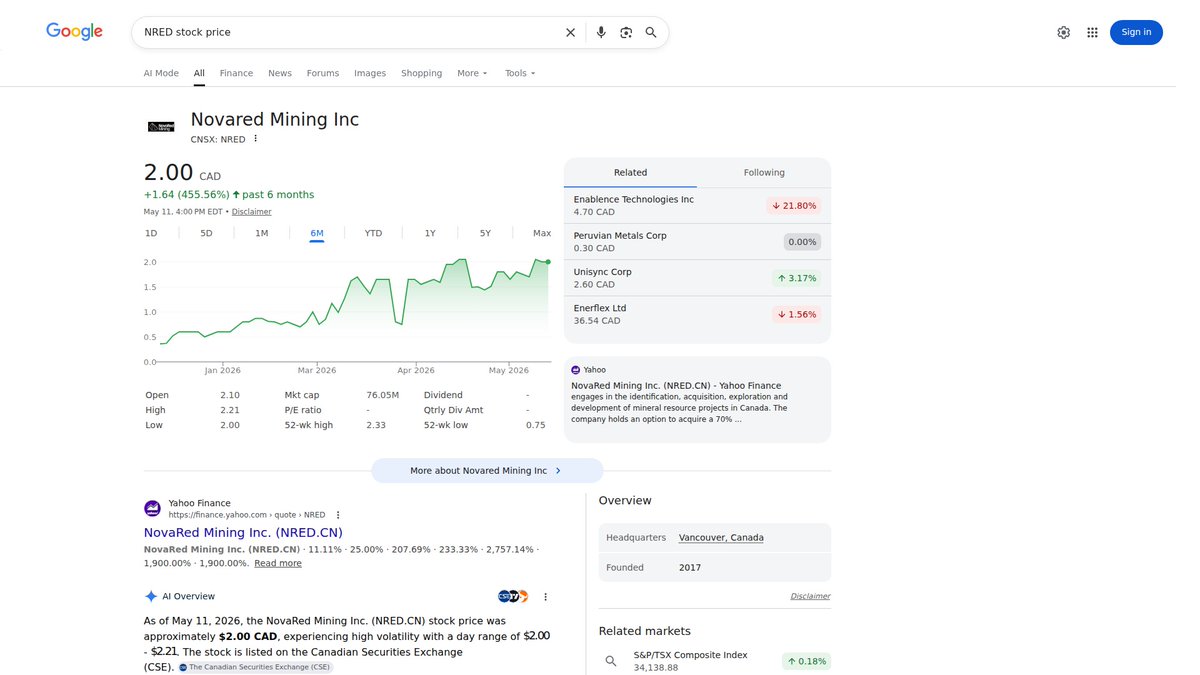
Task: Open three-dot menu of AI Overview
Action: (x=545, y=597)
